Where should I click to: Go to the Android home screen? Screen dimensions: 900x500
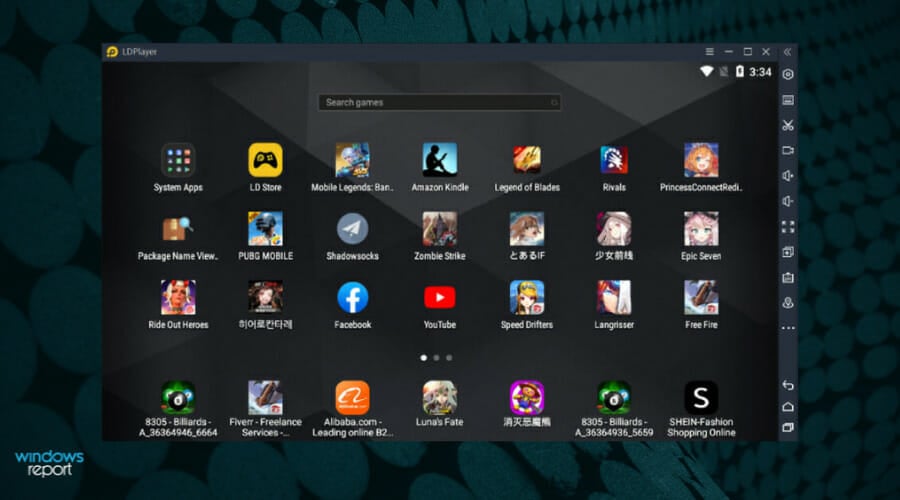pyautogui.click(x=788, y=406)
